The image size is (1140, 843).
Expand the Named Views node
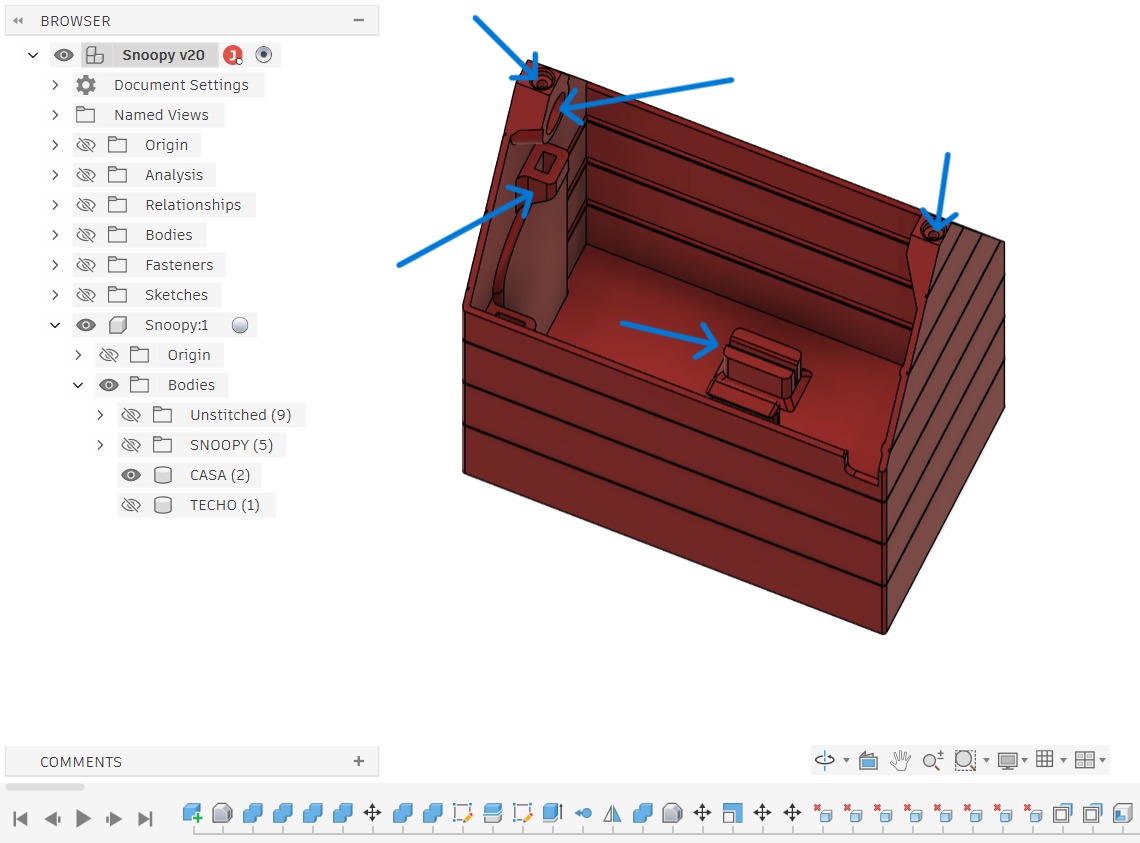[x=55, y=115]
